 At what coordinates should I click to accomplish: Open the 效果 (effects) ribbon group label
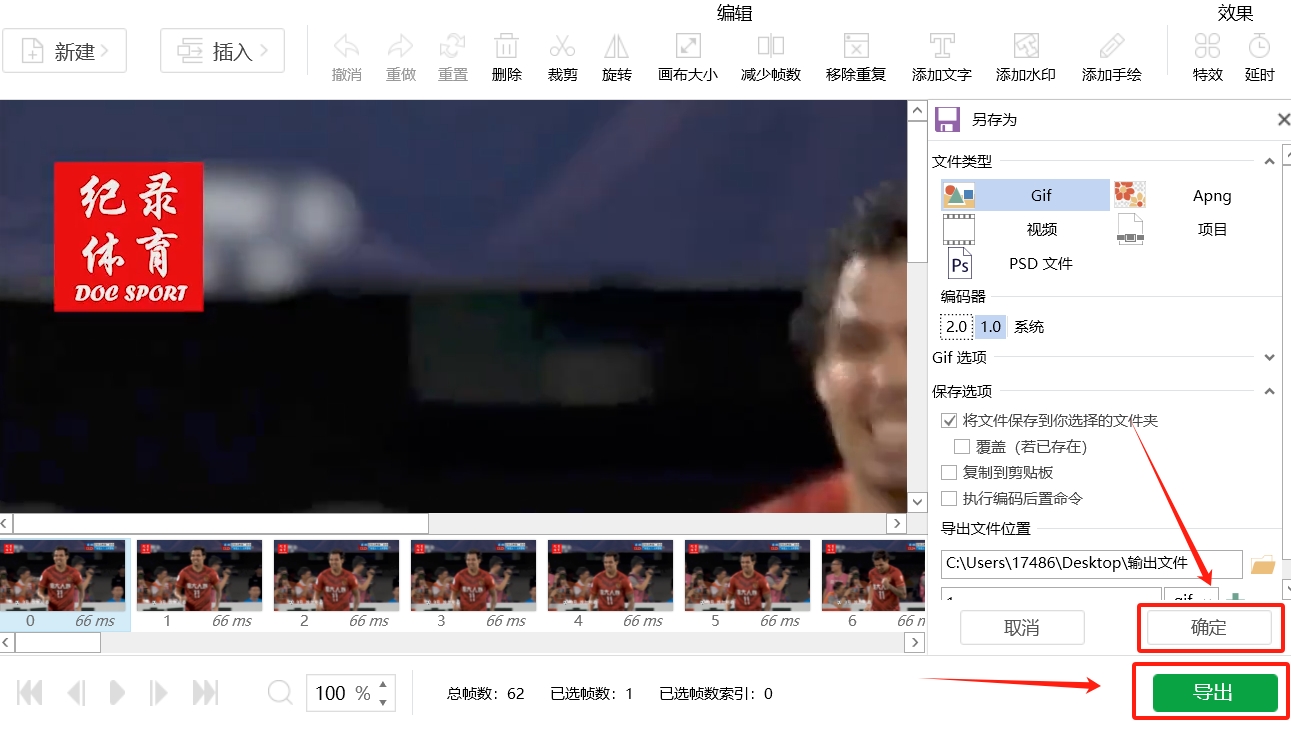pos(1235,13)
